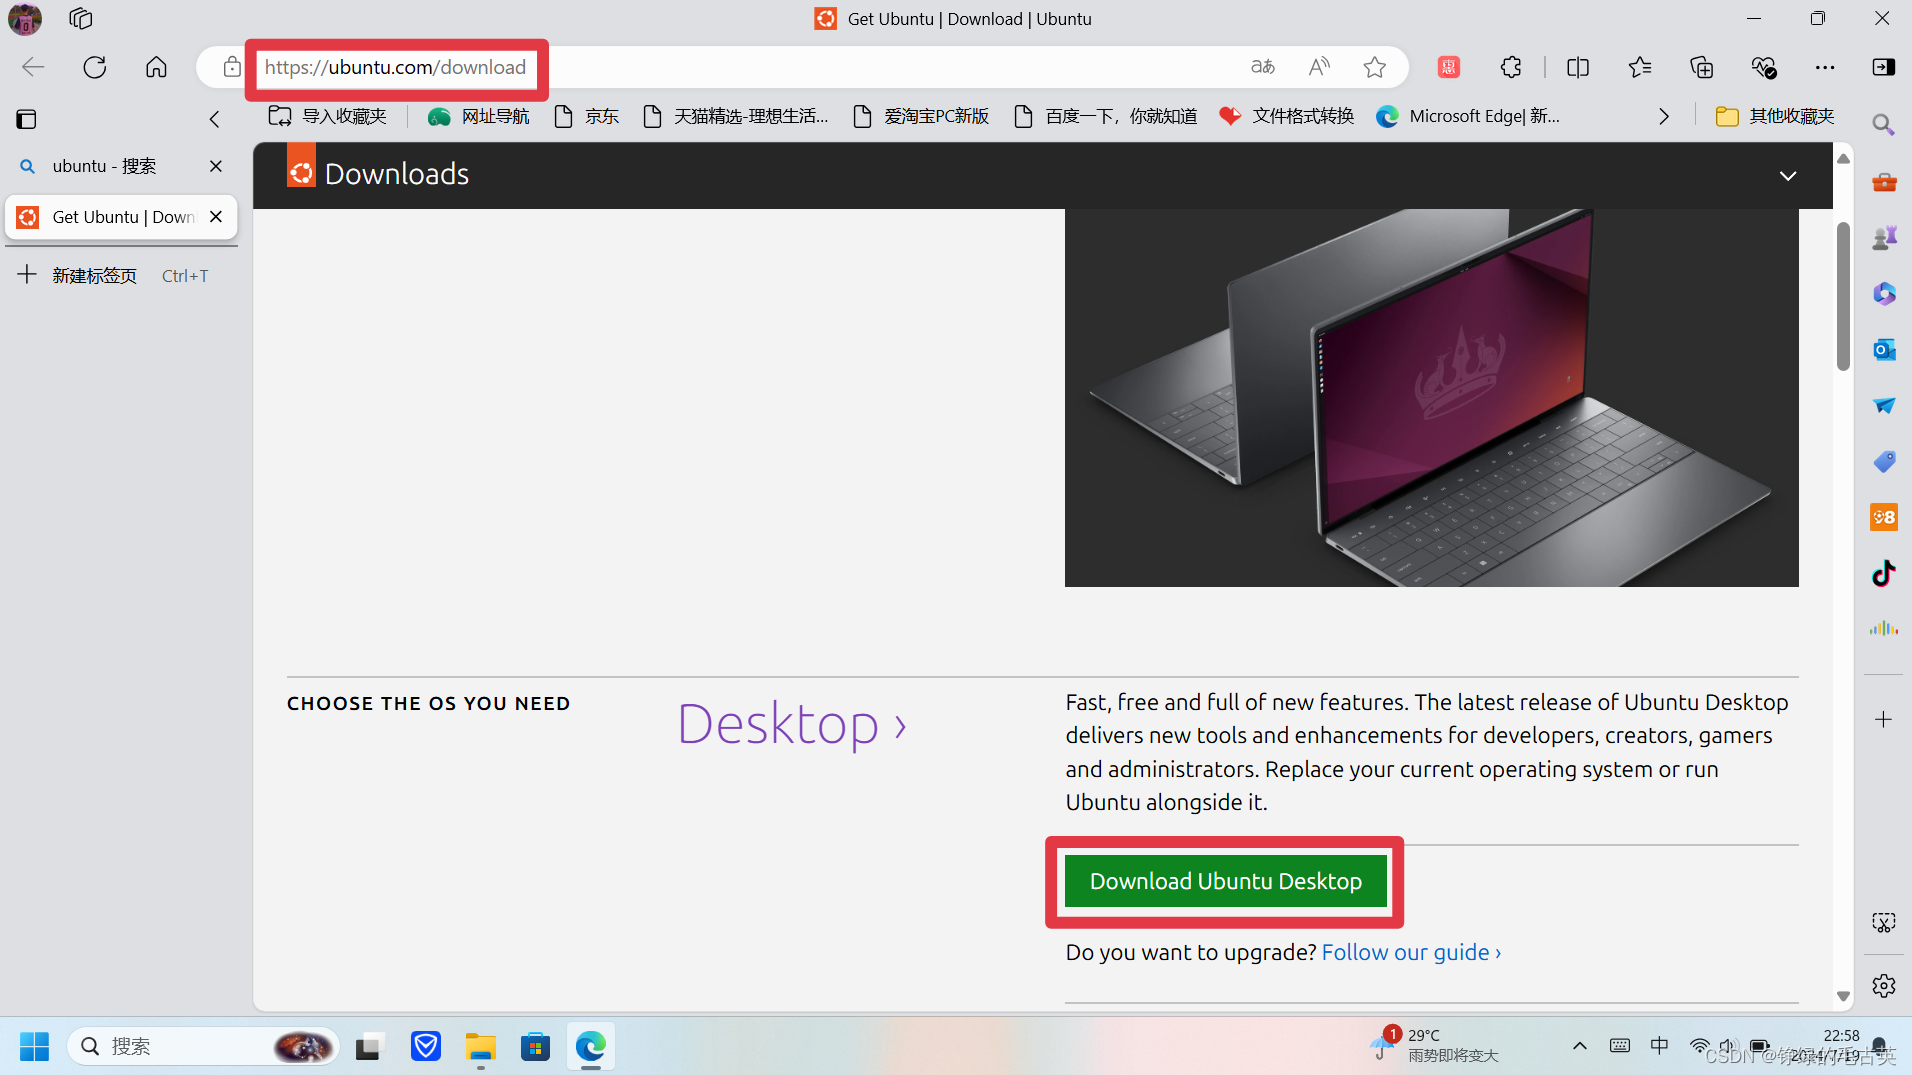Viewport: 1912px width, 1075px height.
Task: Open the Microsoft 365 sidebar icon
Action: (1884, 294)
